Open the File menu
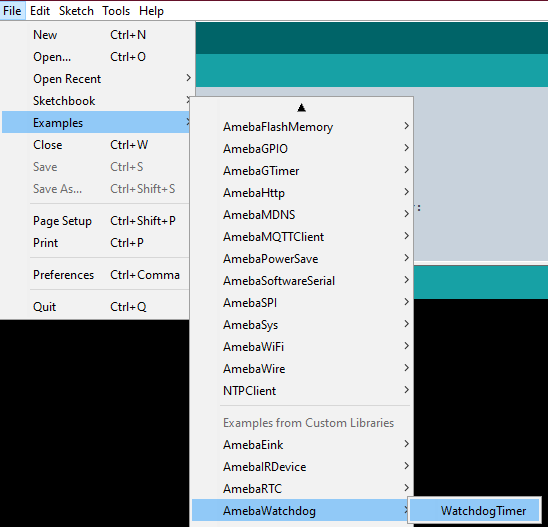Viewport: 548px width, 527px height. click(x=13, y=11)
